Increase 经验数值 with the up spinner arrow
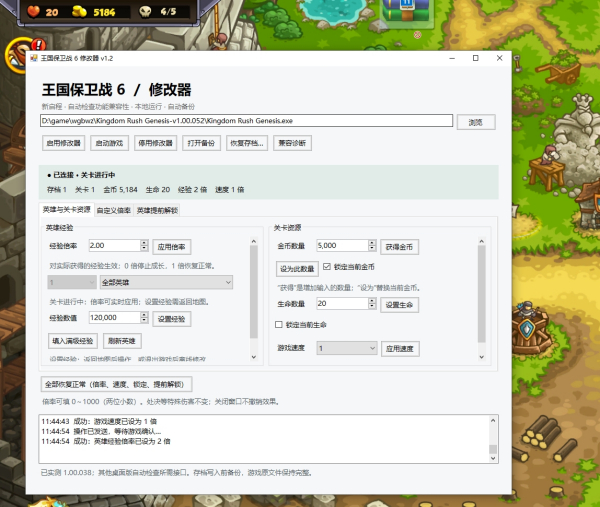The width and height of the screenshot is (600, 507). pos(144,315)
